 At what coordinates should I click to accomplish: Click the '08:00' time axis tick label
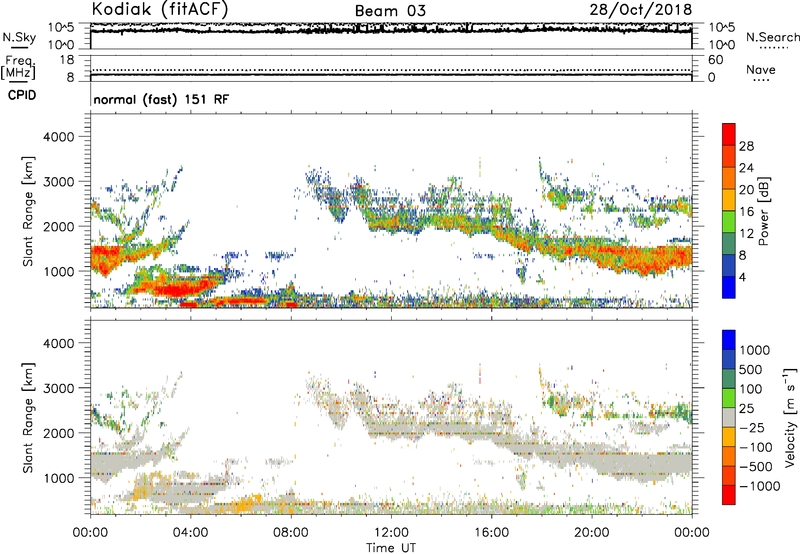click(291, 533)
